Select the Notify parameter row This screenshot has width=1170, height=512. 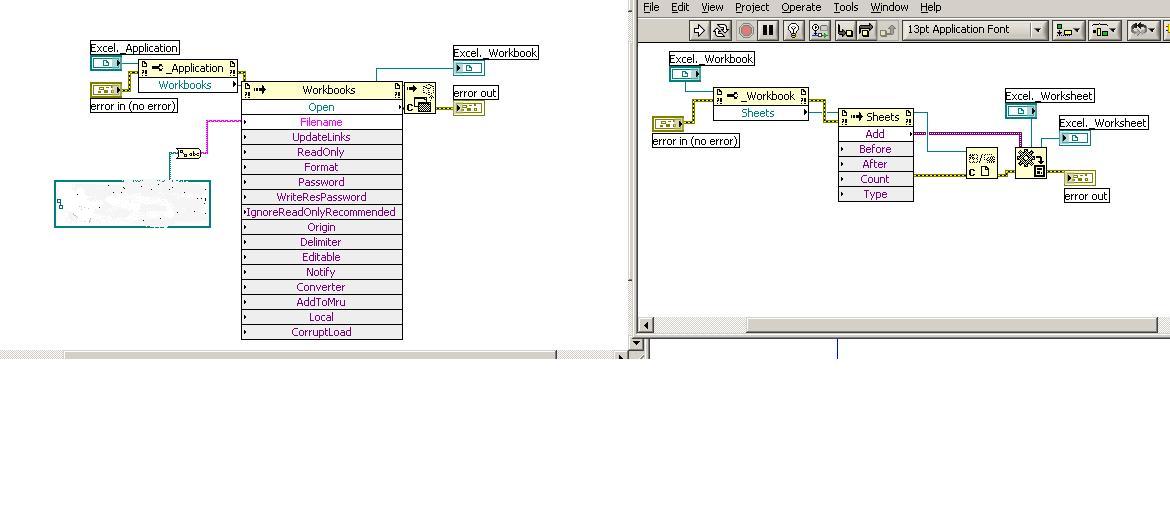coord(322,272)
